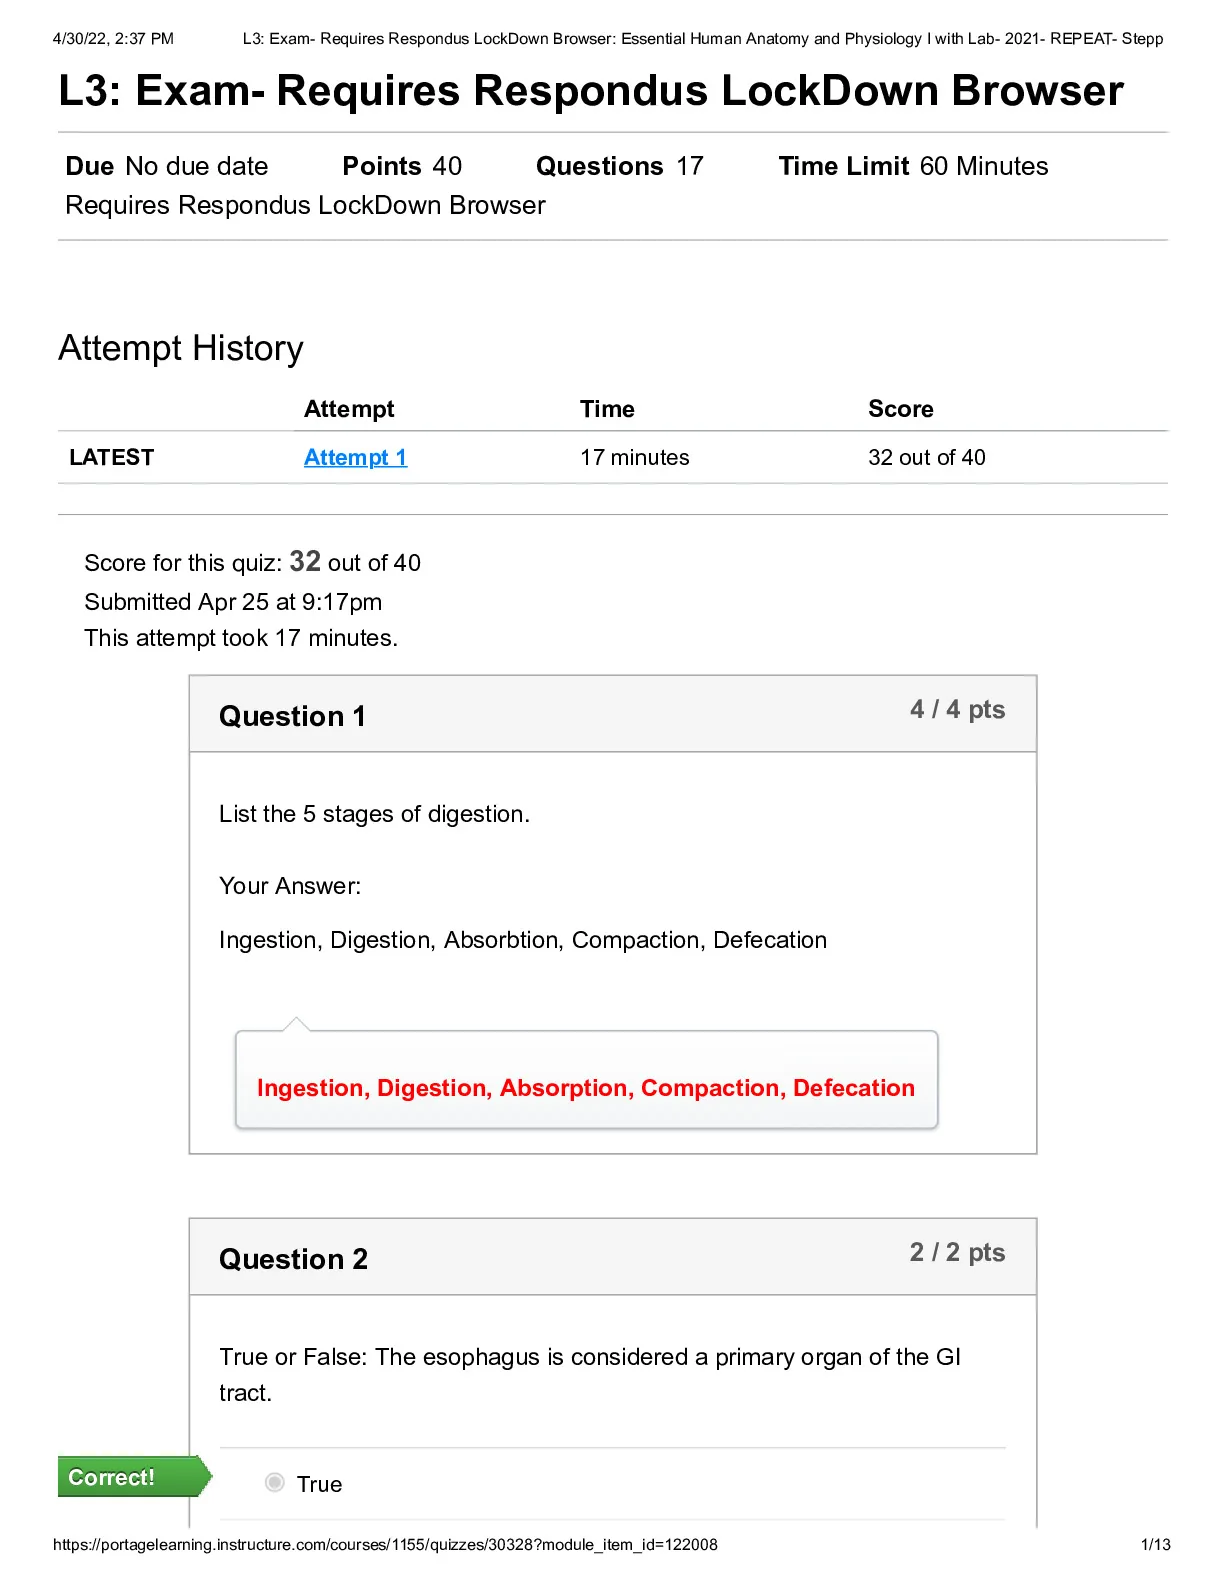The width and height of the screenshot is (1224, 1584).
Task: Click the Question 2 header
Action: pos(293,1259)
